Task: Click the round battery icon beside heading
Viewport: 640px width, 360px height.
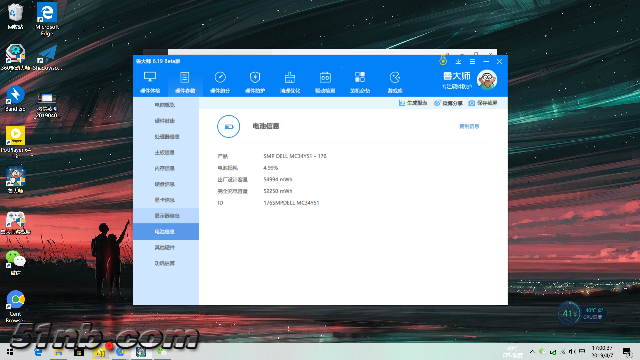Action: (229, 127)
